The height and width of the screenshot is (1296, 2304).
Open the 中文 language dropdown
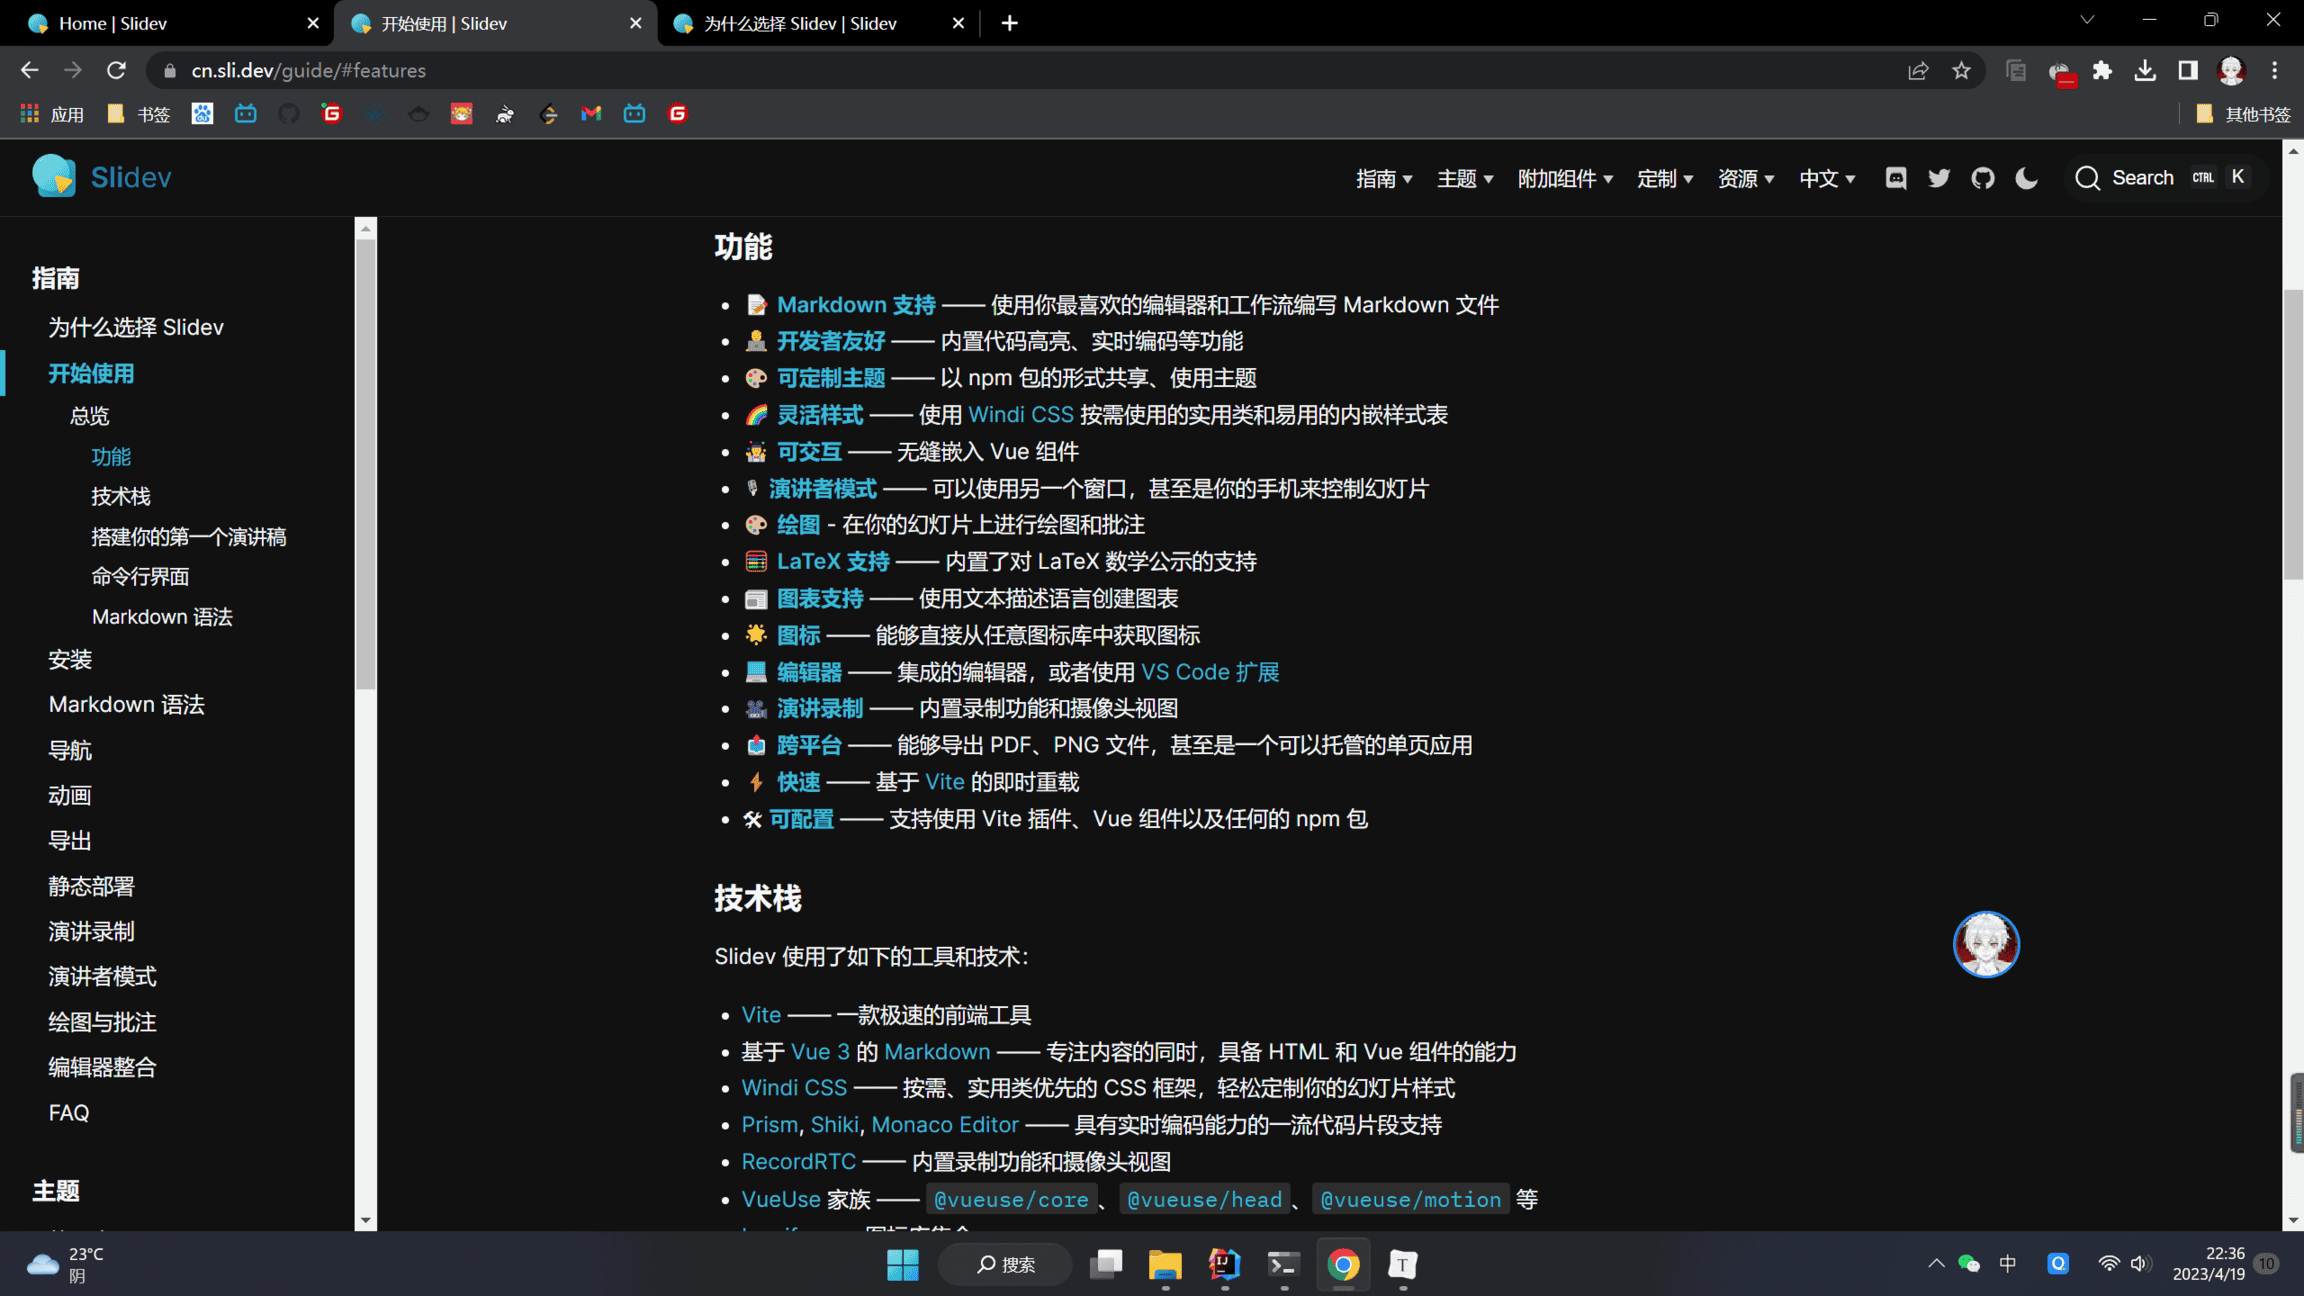coord(1826,178)
